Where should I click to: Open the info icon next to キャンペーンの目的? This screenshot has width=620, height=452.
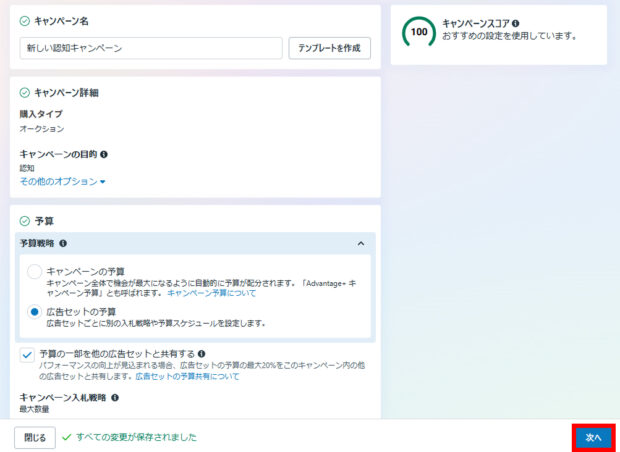pyautogui.click(x=104, y=154)
